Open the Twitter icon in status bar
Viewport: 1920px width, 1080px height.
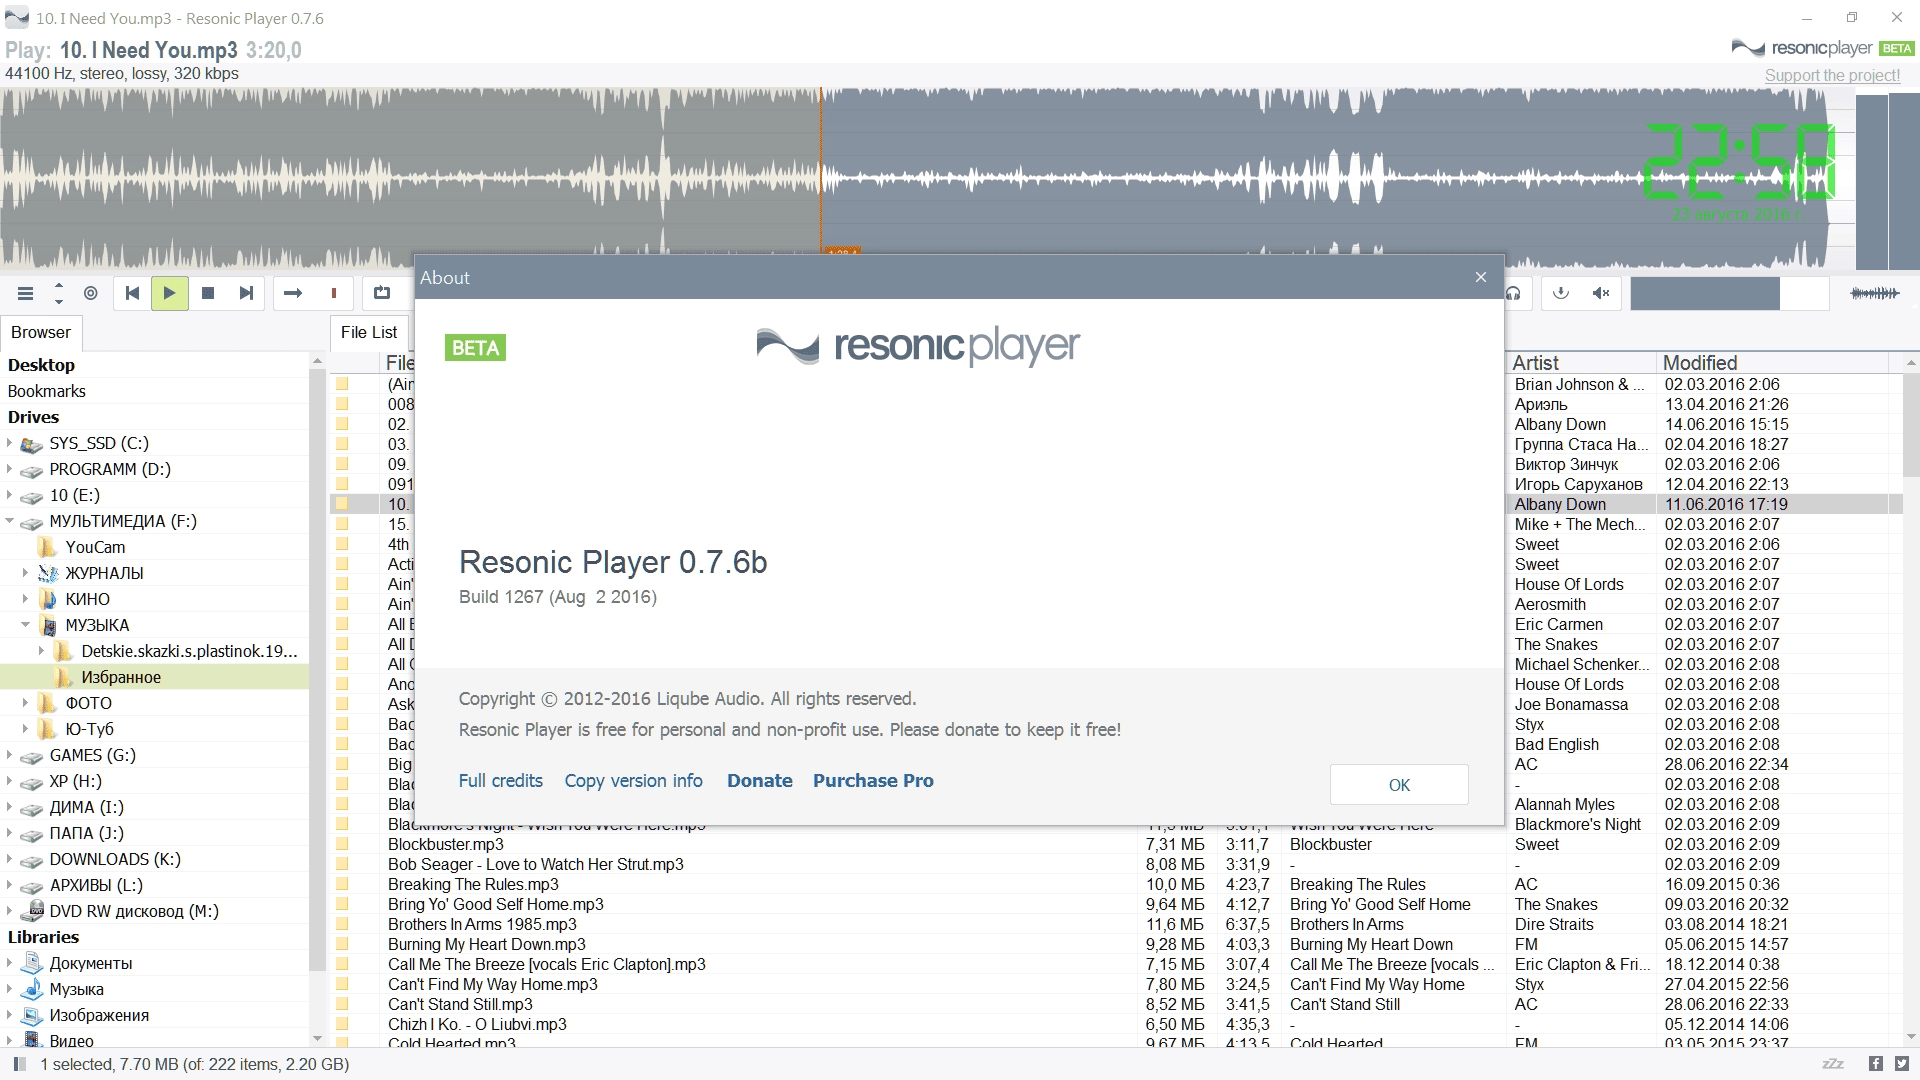click(1902, 1064)
